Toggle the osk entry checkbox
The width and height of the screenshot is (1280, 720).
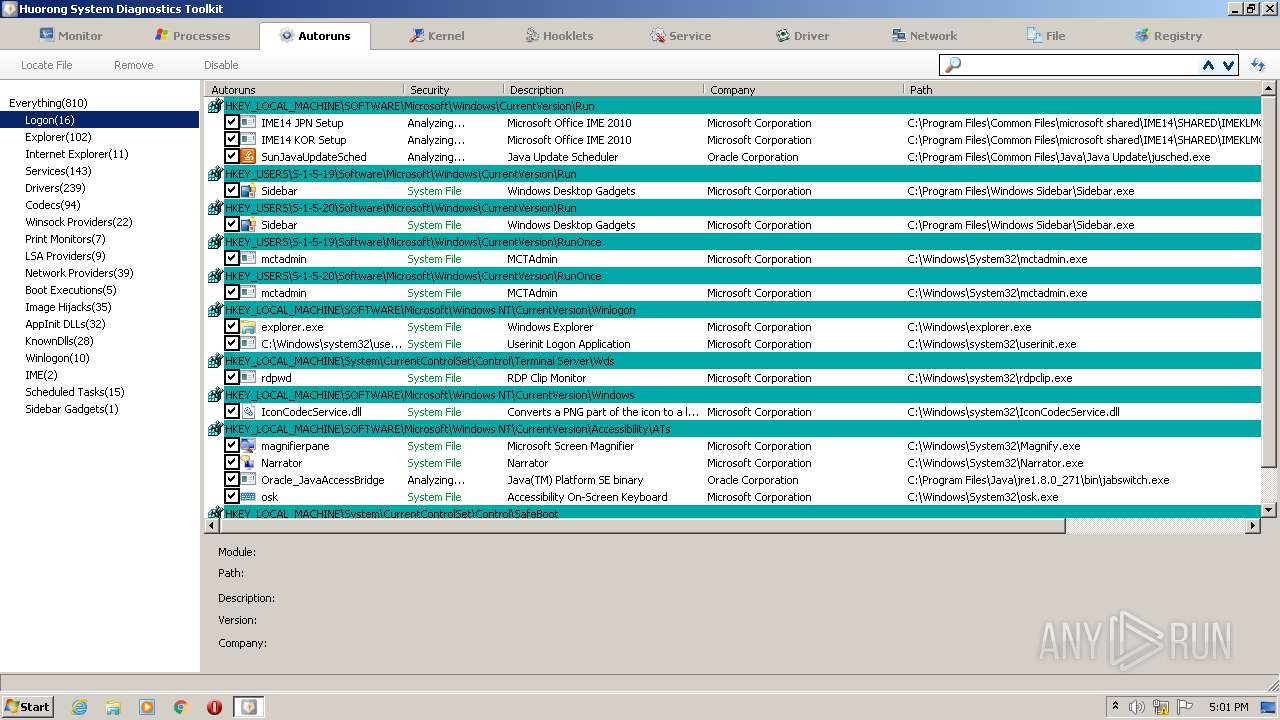pos(232,497)
